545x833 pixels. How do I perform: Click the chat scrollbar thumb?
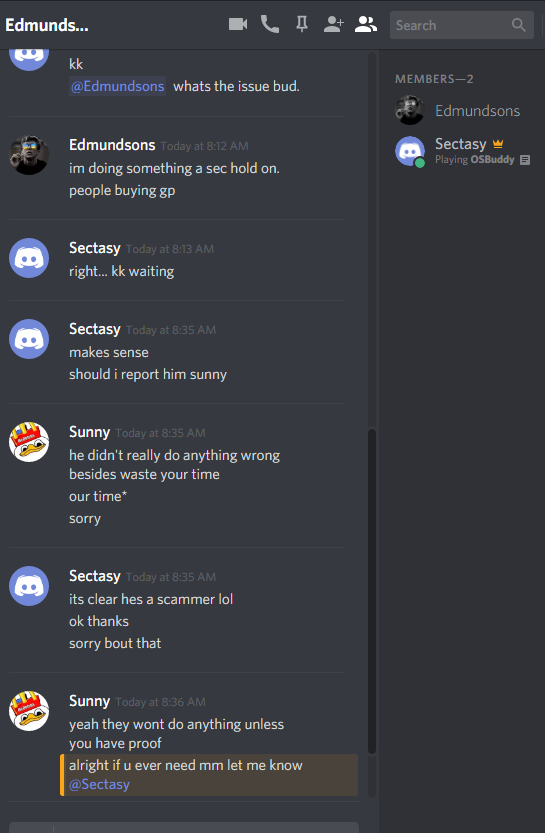click(x=372, y=591)
